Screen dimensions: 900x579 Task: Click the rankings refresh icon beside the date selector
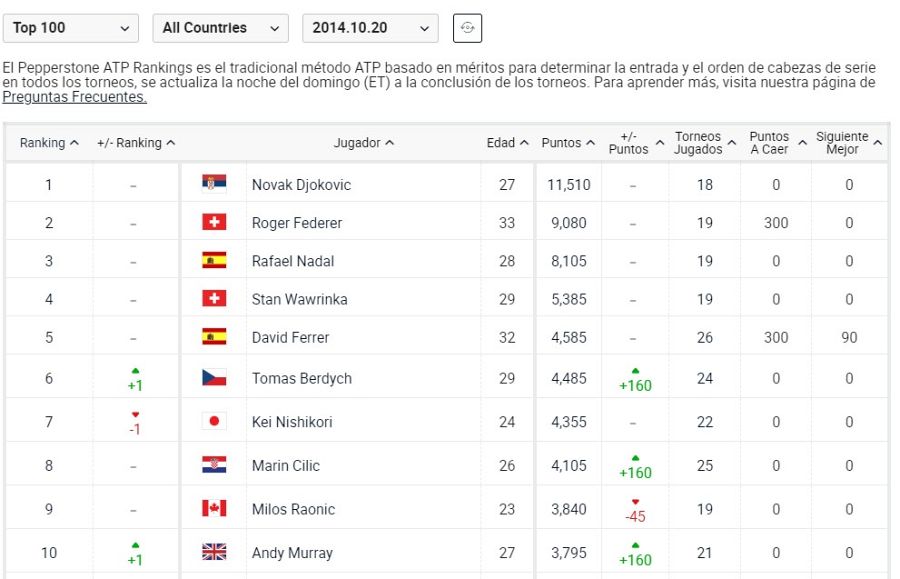click(x=466, y=27)
